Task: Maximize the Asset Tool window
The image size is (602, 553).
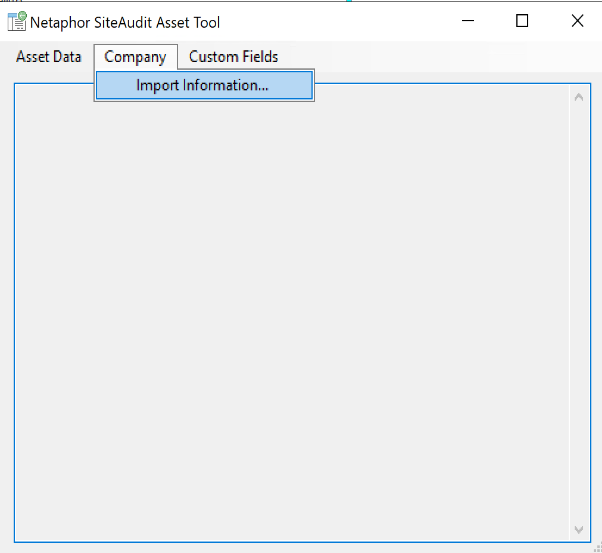Action: tap(522, 21)
